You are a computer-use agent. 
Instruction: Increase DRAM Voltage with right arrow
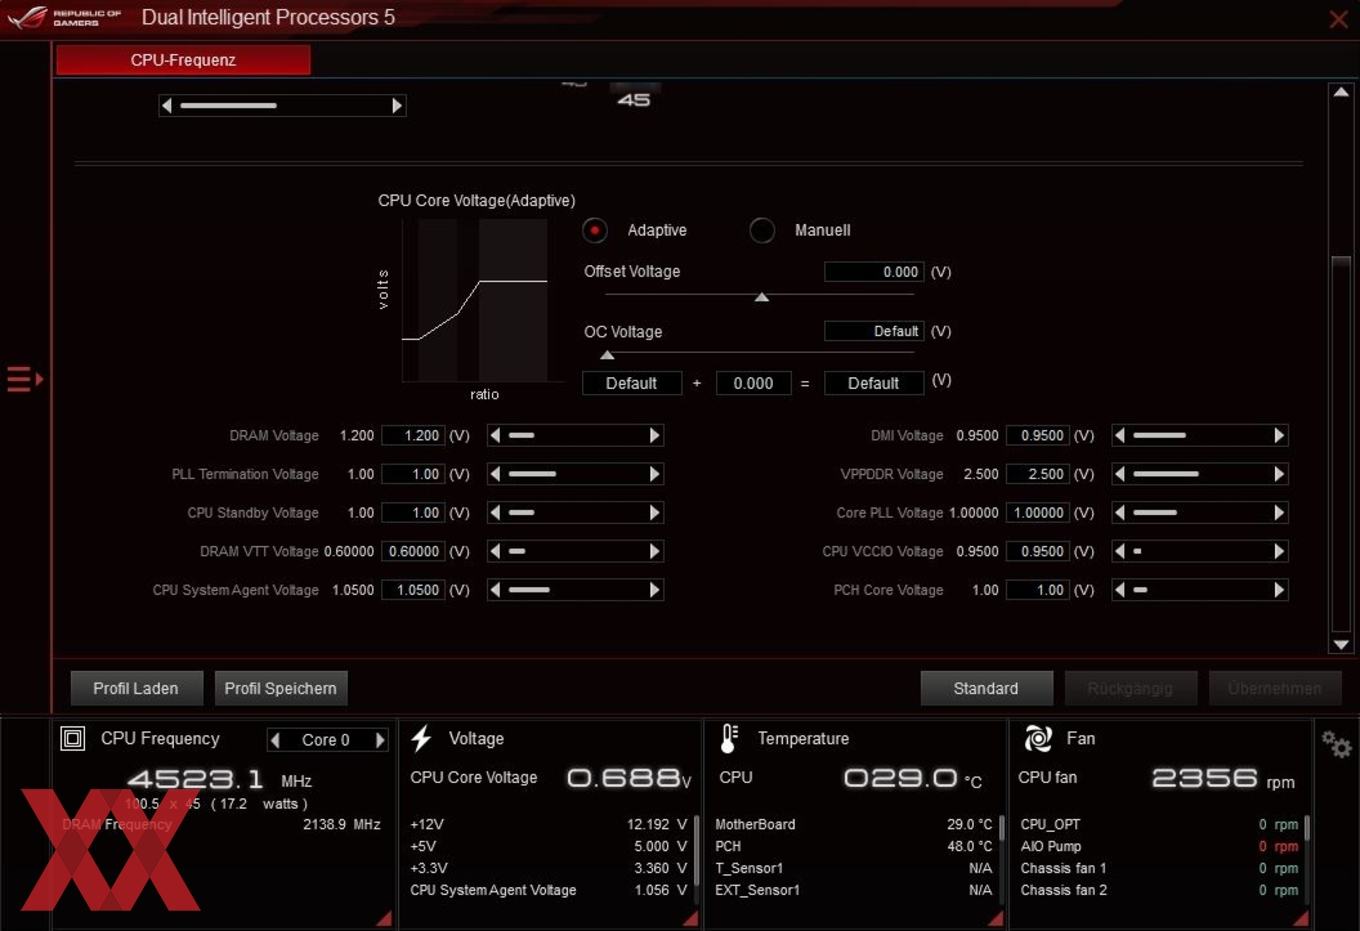(655, 435)
